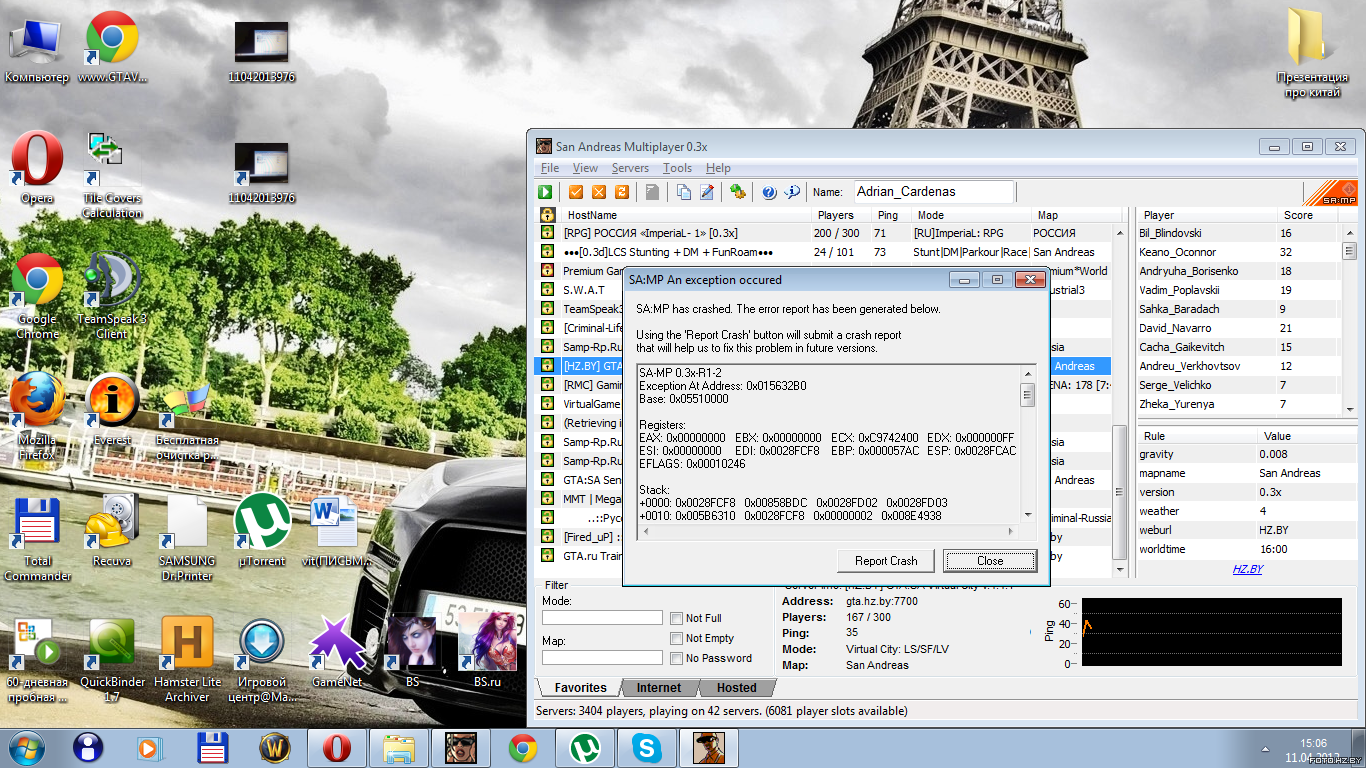This screenshot has height=768, width=1366.
Task: Open the GameNet desktop shortcut
Action: point(337,653)
